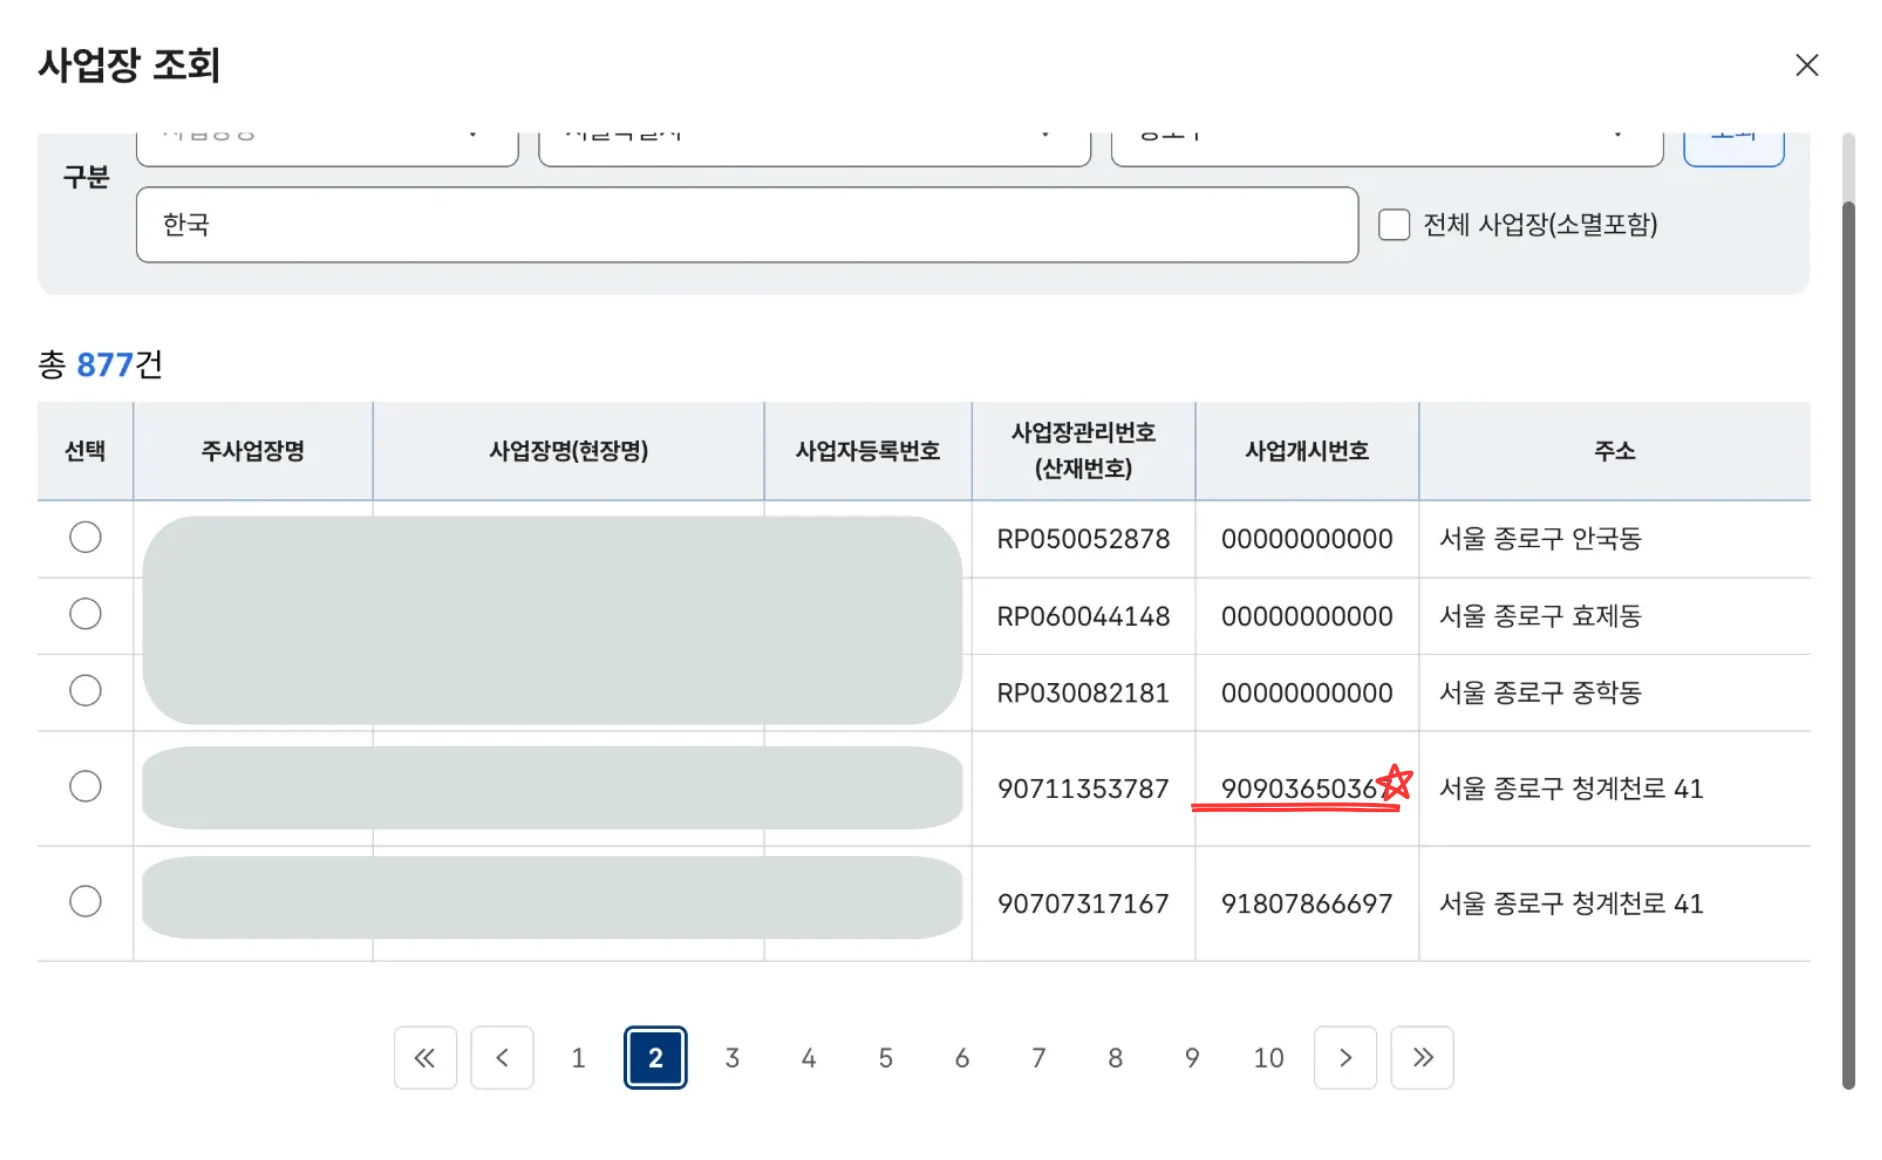The image size is (1882, 1160).
Task: Open the rightmost 구분 dropdown
Action: tap(1386, 146)
